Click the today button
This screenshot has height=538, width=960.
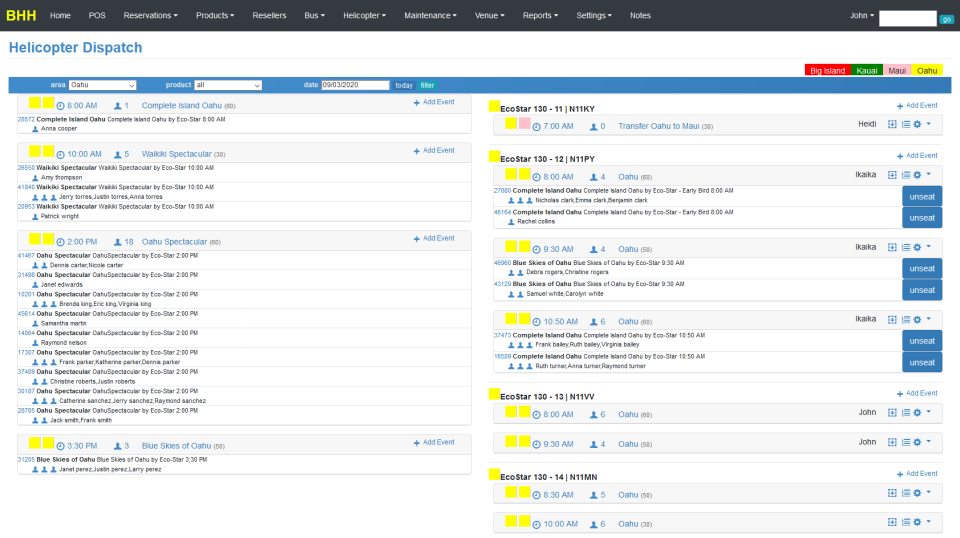(404, 85)
